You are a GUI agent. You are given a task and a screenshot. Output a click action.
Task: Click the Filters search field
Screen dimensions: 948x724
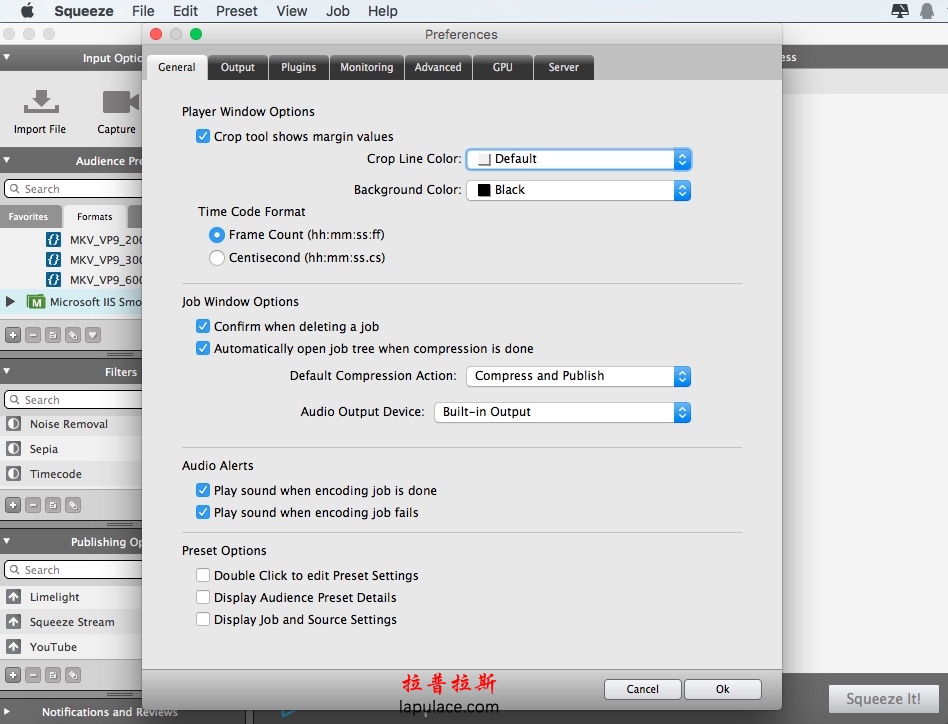[x=74, y=399]
